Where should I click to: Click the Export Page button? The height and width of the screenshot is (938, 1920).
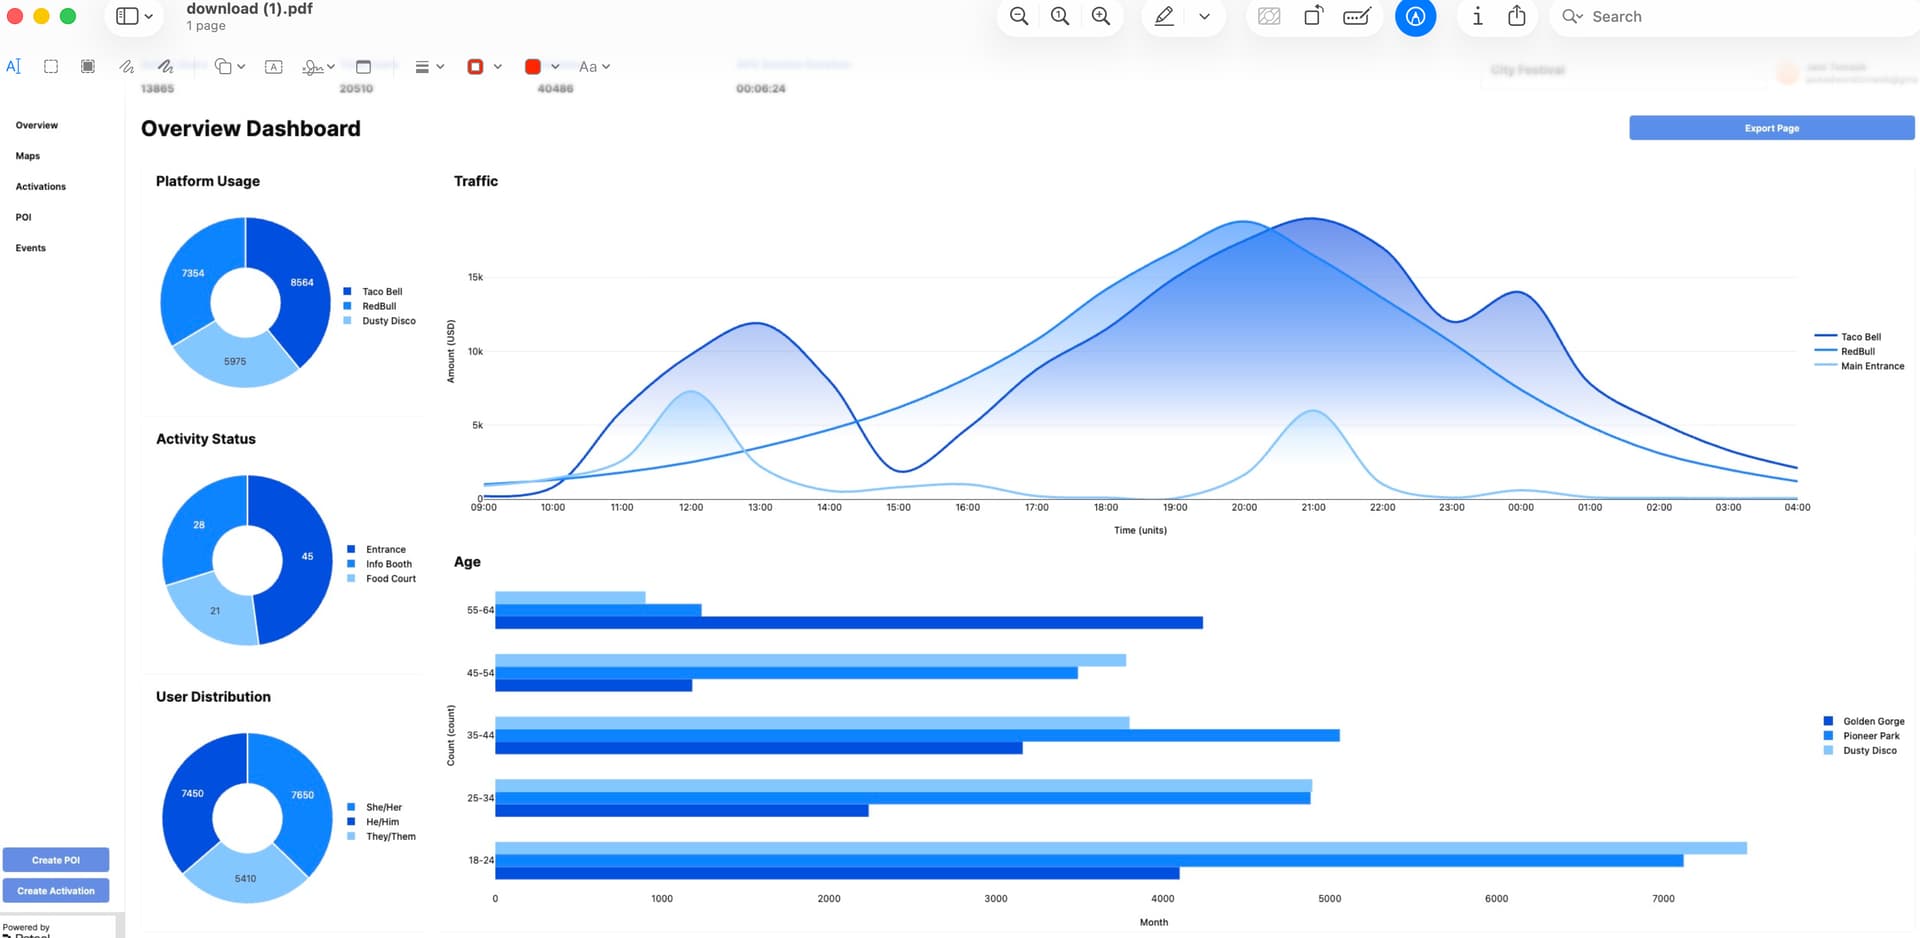(1771, 128)
